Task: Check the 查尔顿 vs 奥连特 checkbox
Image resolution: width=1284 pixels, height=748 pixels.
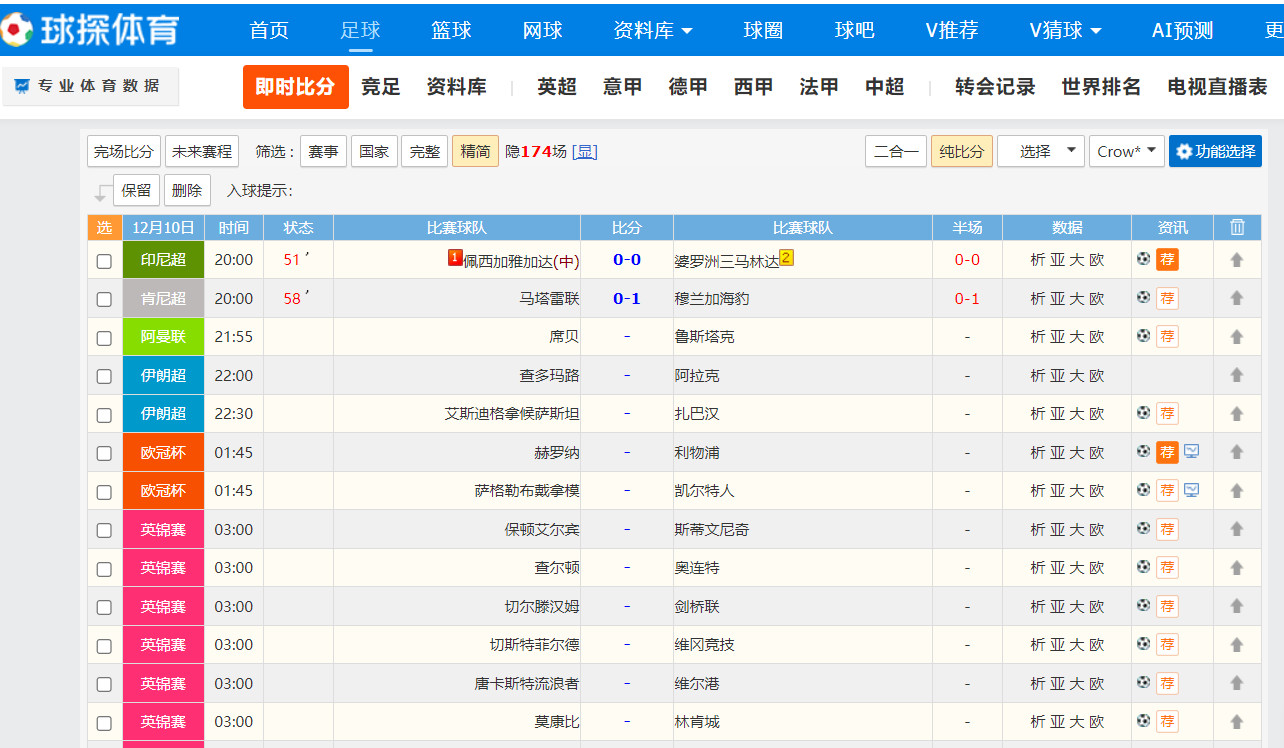Action: pyautogui.click(x=104, y=569)
